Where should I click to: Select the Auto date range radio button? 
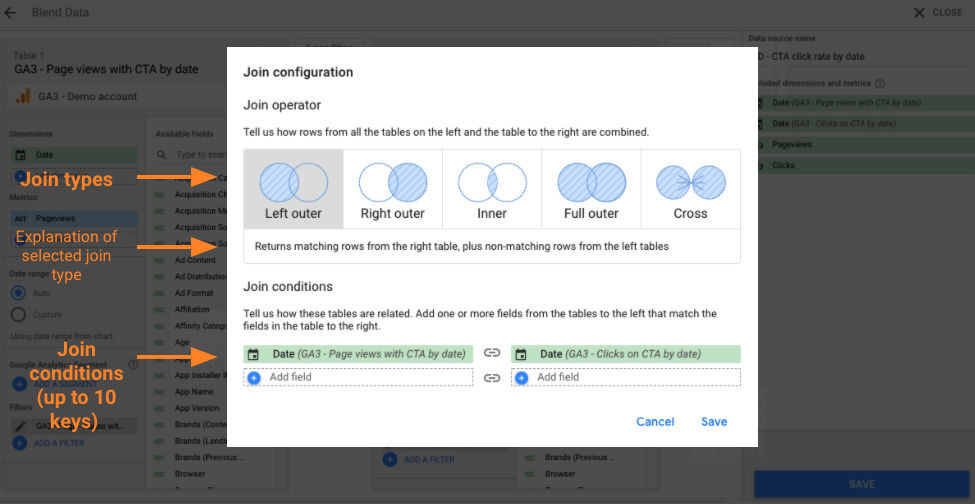click(19, 293)
